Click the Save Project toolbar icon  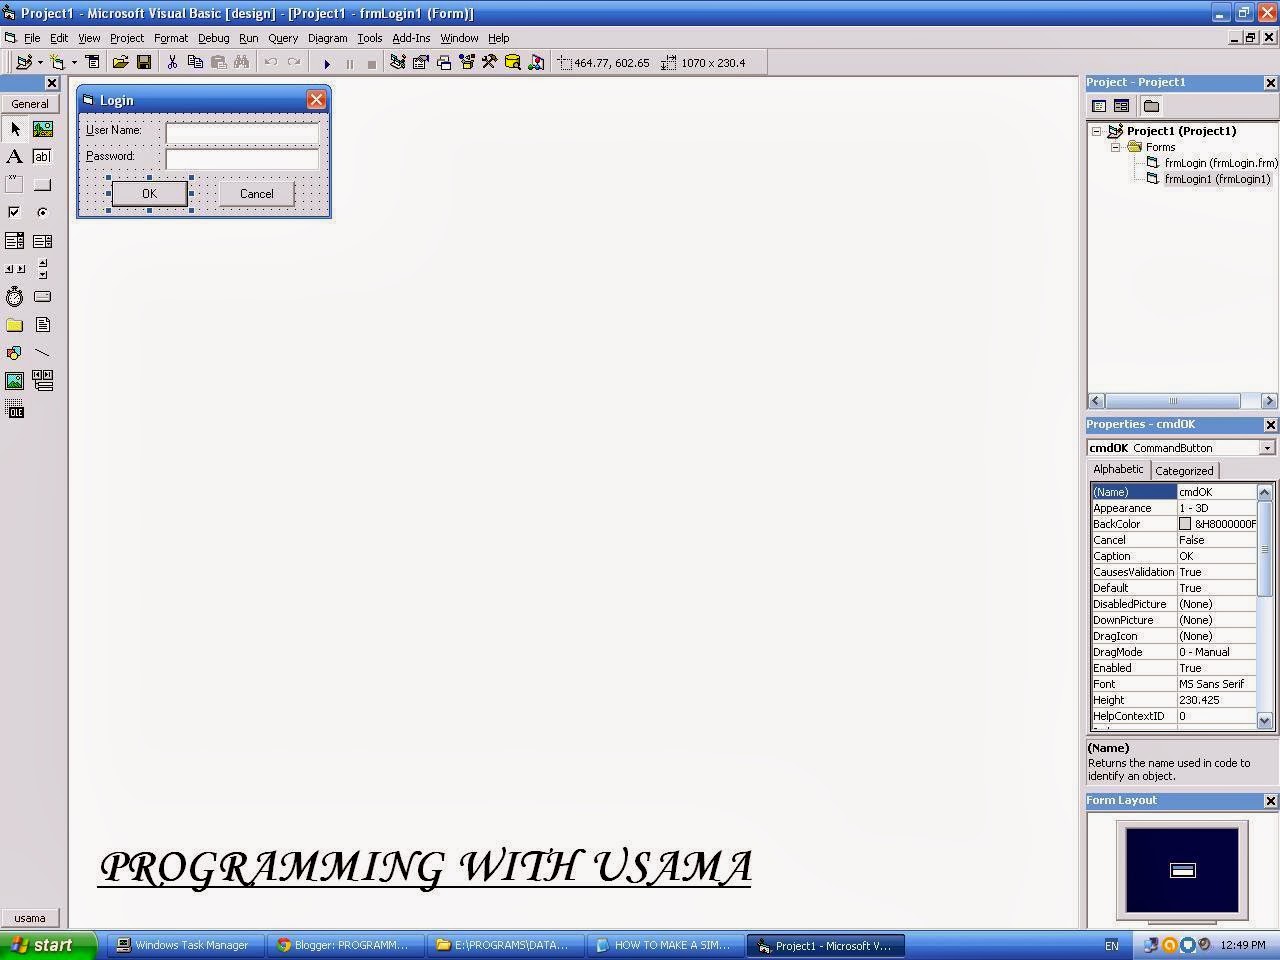pos(144,62)
